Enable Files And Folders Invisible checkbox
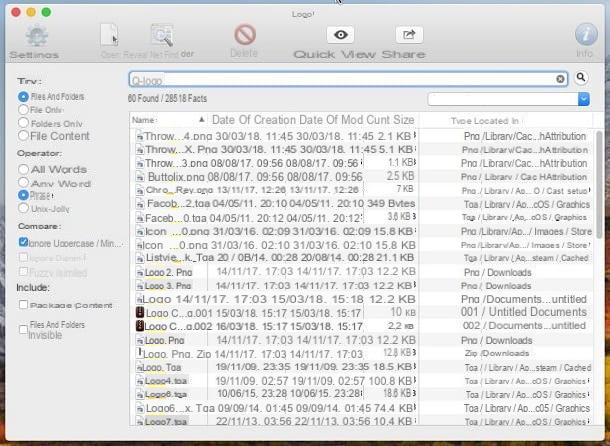 click(x=23, y=330)
